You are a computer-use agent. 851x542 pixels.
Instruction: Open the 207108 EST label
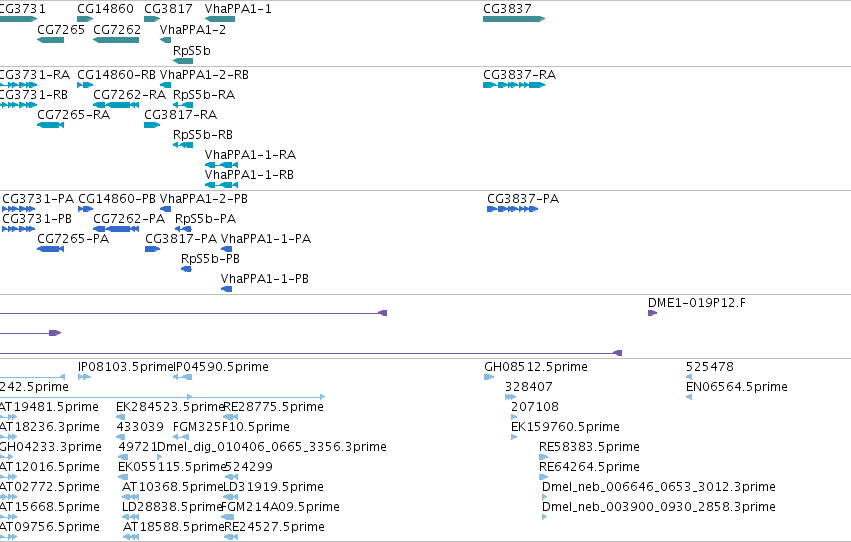pyautogui.click(x=535, y=407)
